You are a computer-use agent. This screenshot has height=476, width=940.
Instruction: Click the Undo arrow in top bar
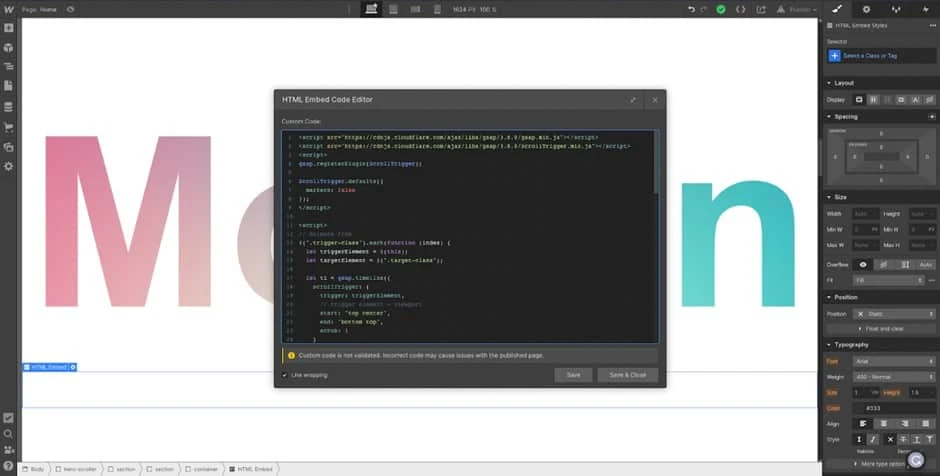[x=690, y=9]
